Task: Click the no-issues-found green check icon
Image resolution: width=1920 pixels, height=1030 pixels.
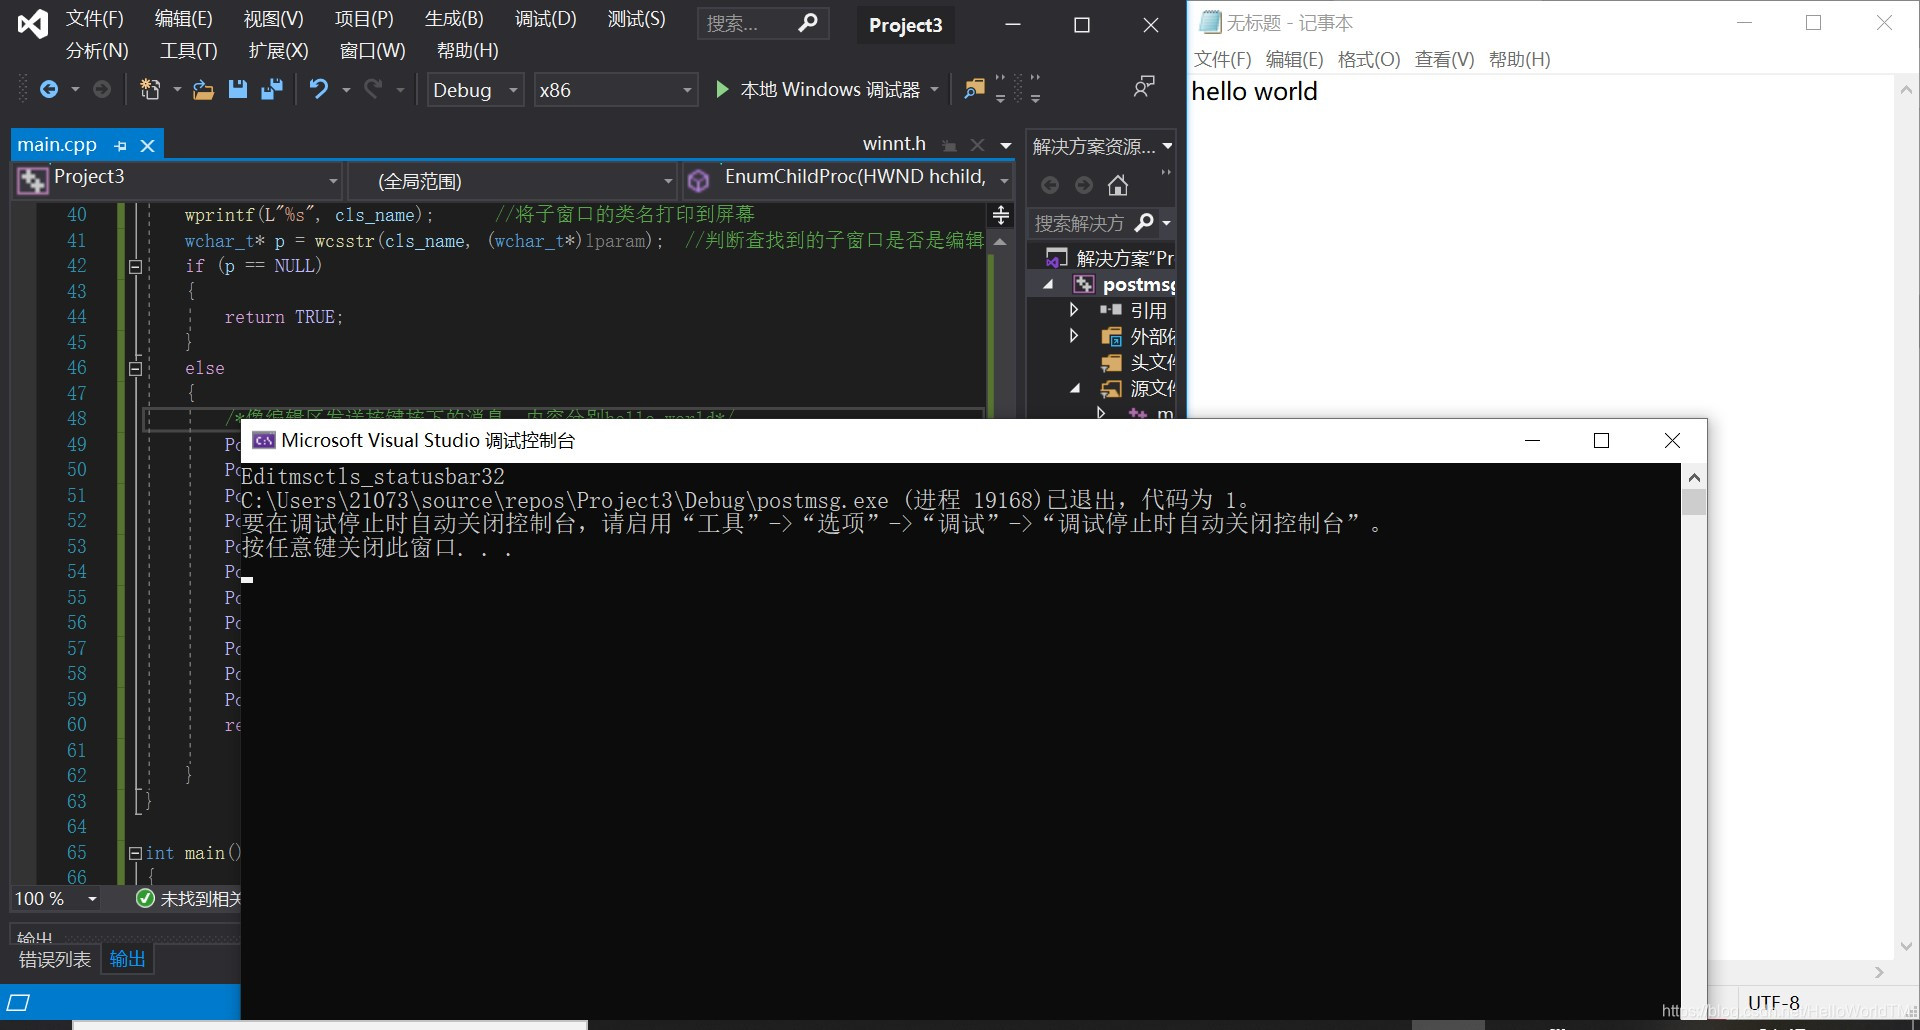Action: point(145,898)
